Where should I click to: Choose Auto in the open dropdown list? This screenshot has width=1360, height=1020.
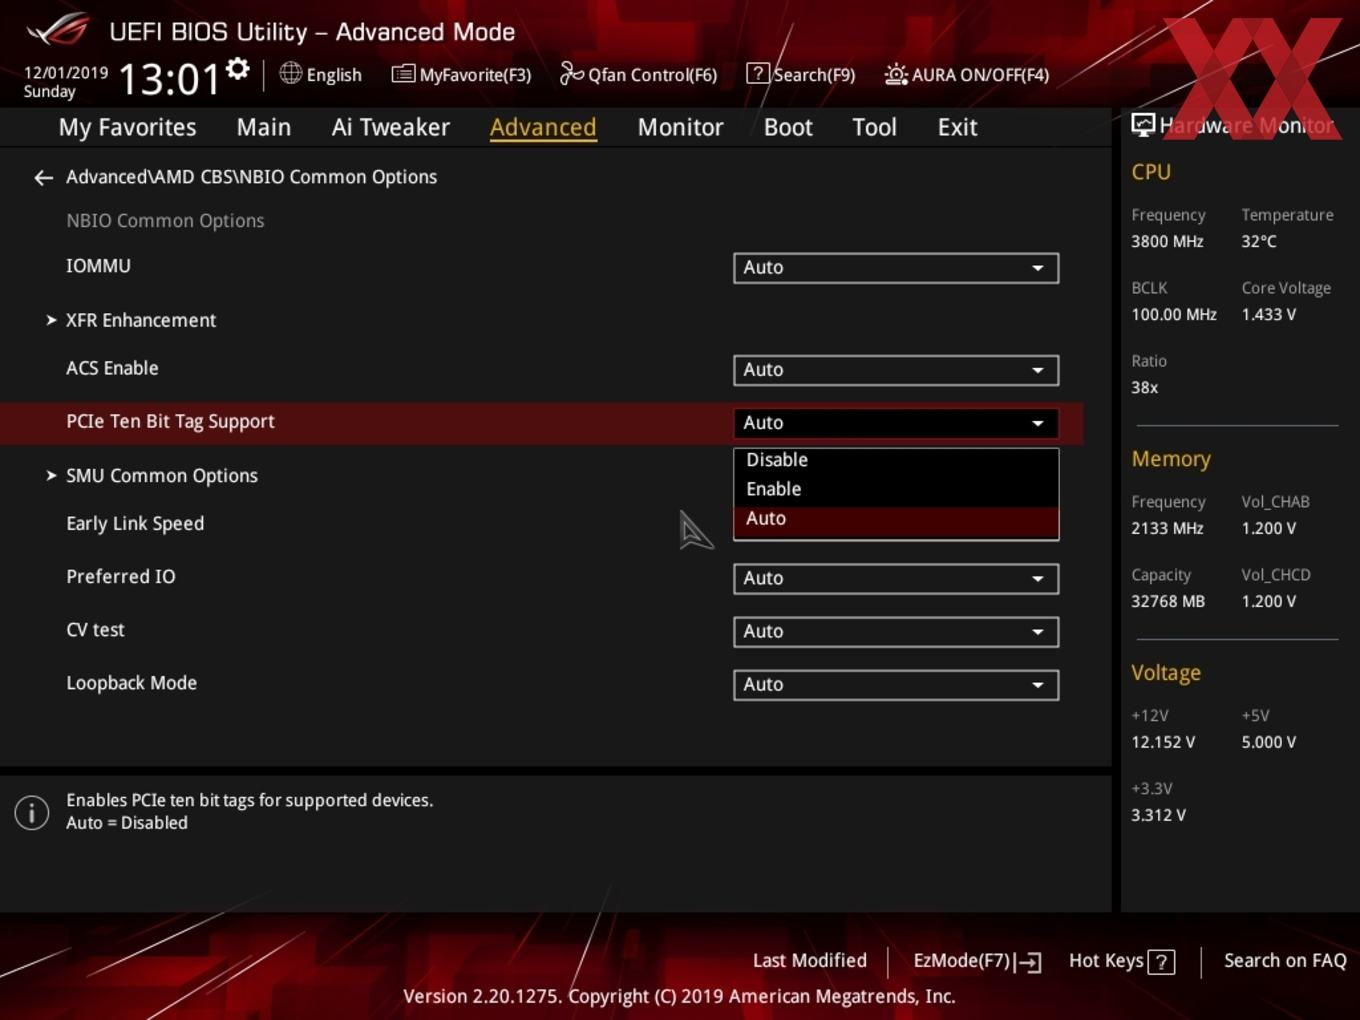coord(896,519)
